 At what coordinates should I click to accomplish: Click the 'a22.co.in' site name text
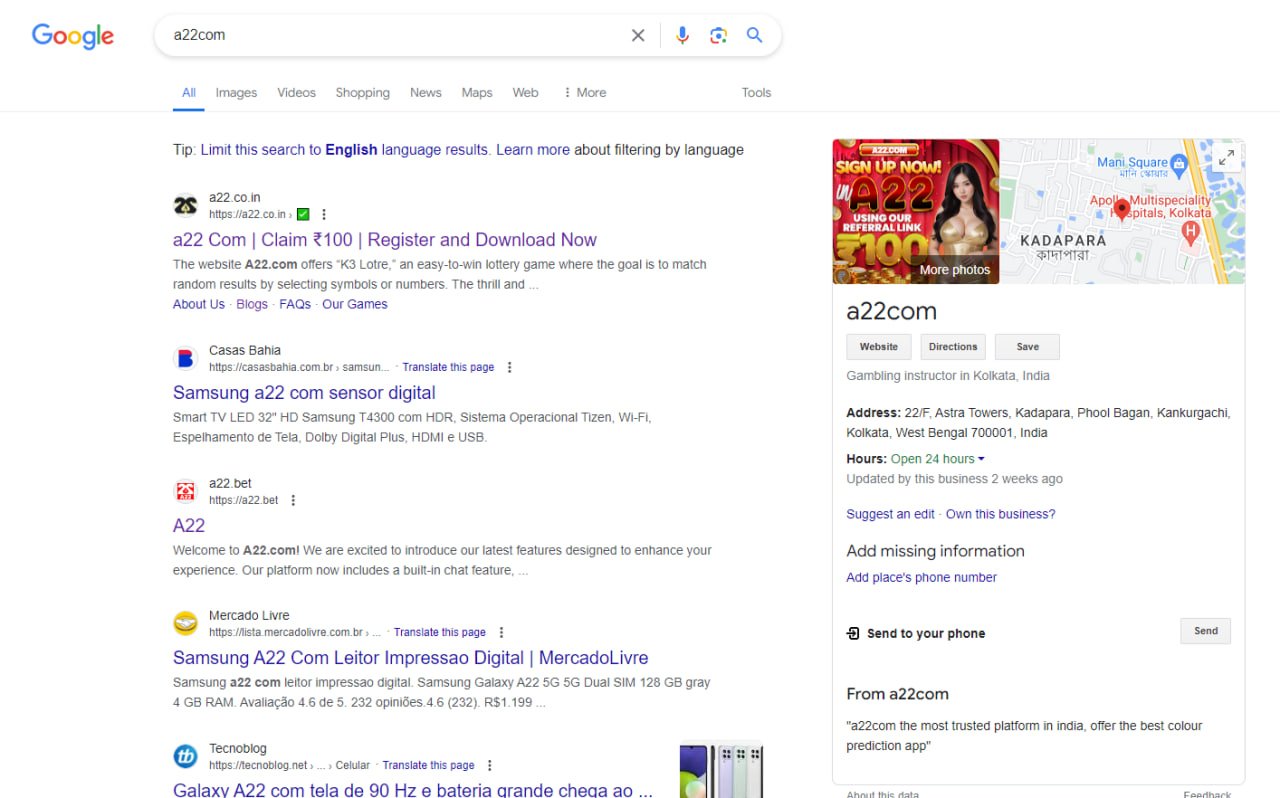(234, 197)
